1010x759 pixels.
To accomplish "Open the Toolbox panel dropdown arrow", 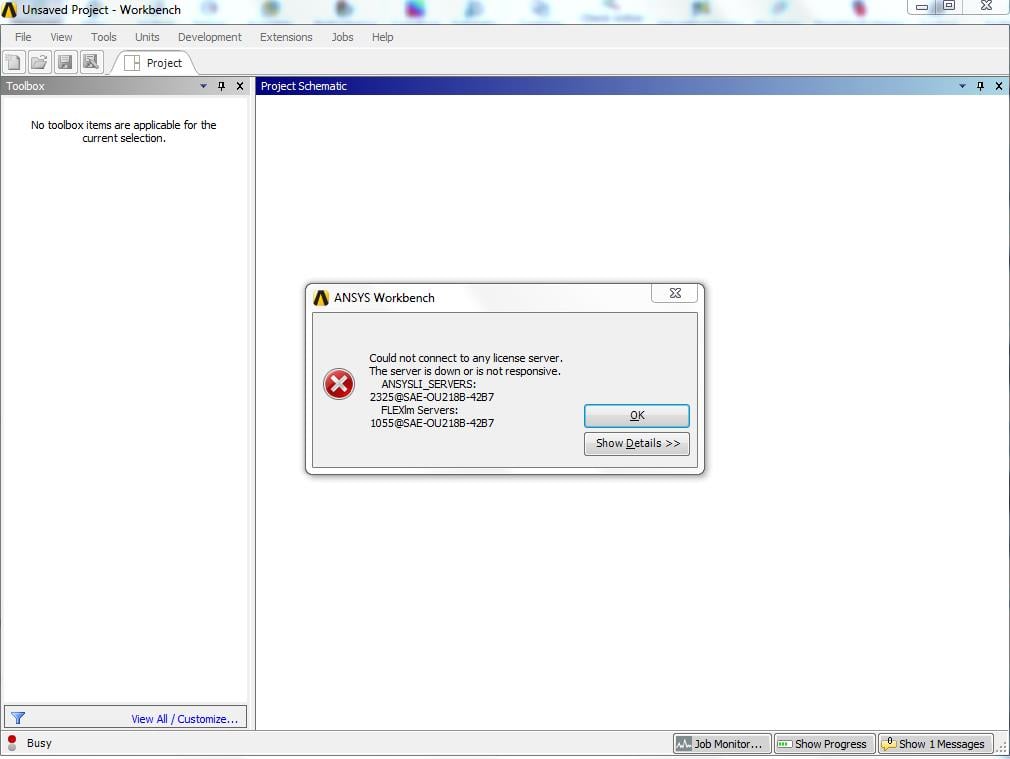I will click(x=204, y=86).
